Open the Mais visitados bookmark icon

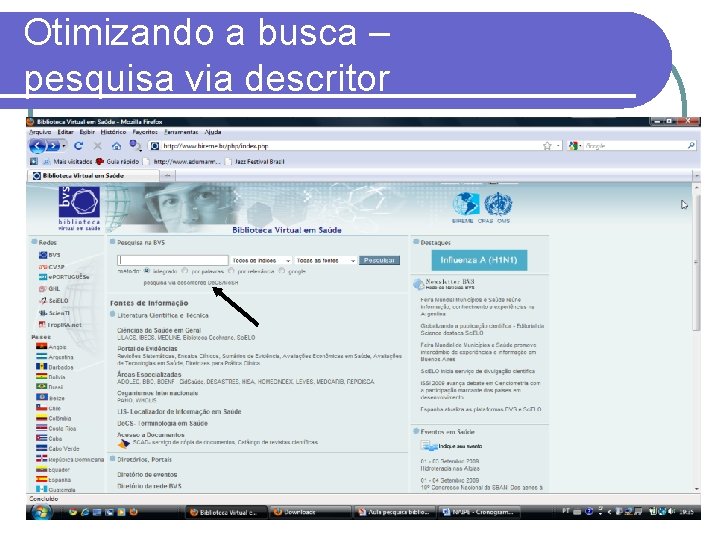click(46, 162)
